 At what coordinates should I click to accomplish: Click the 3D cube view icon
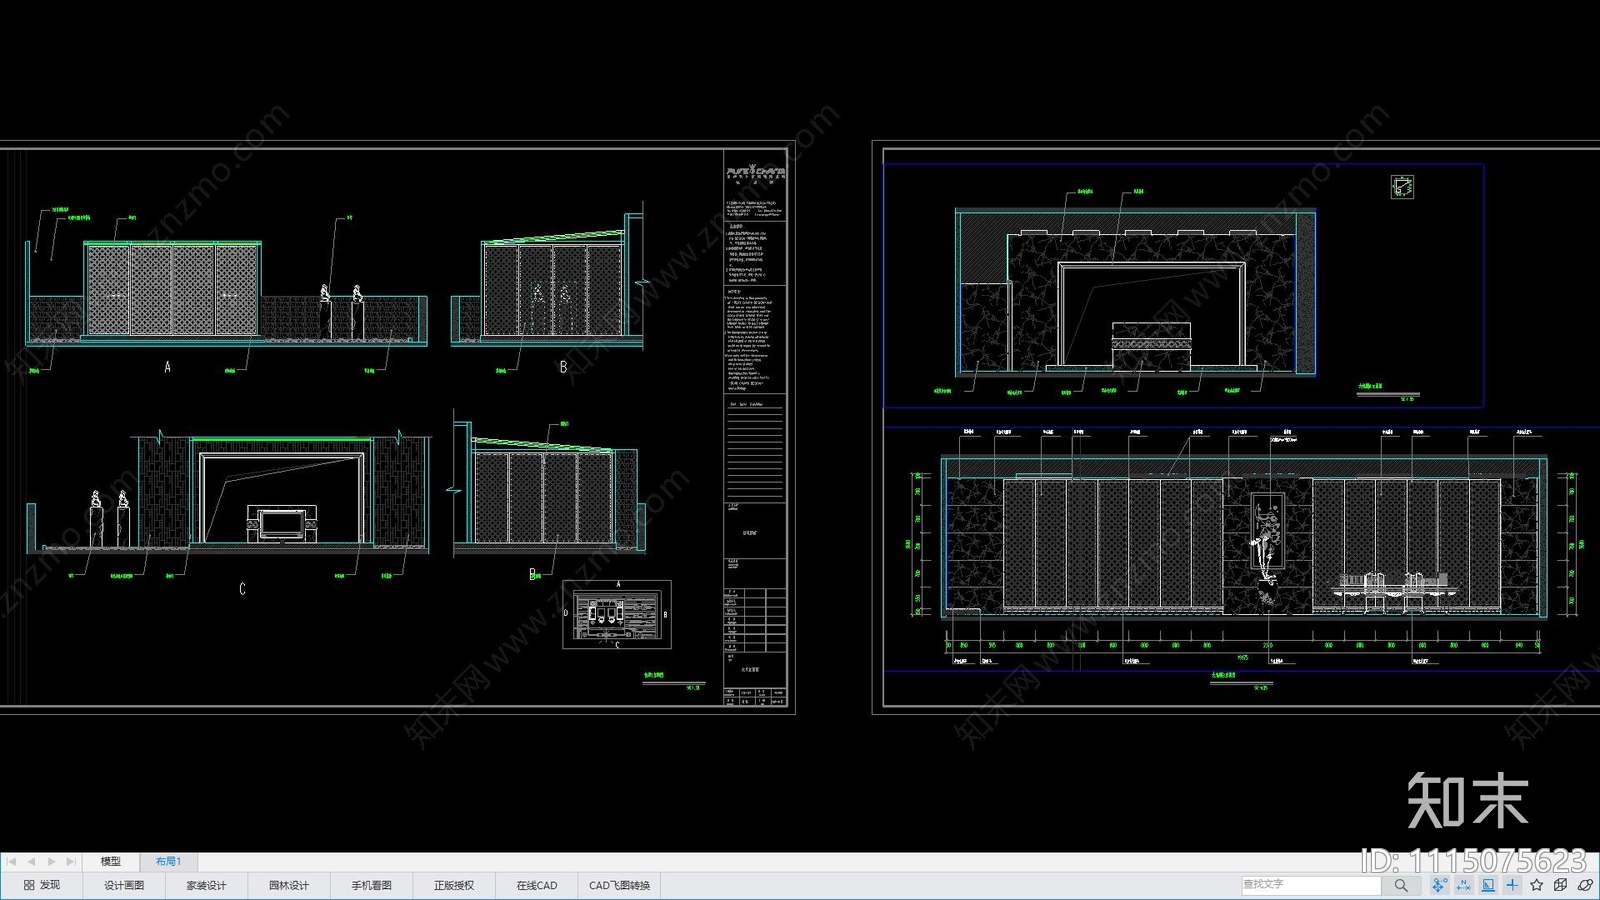1561,885
